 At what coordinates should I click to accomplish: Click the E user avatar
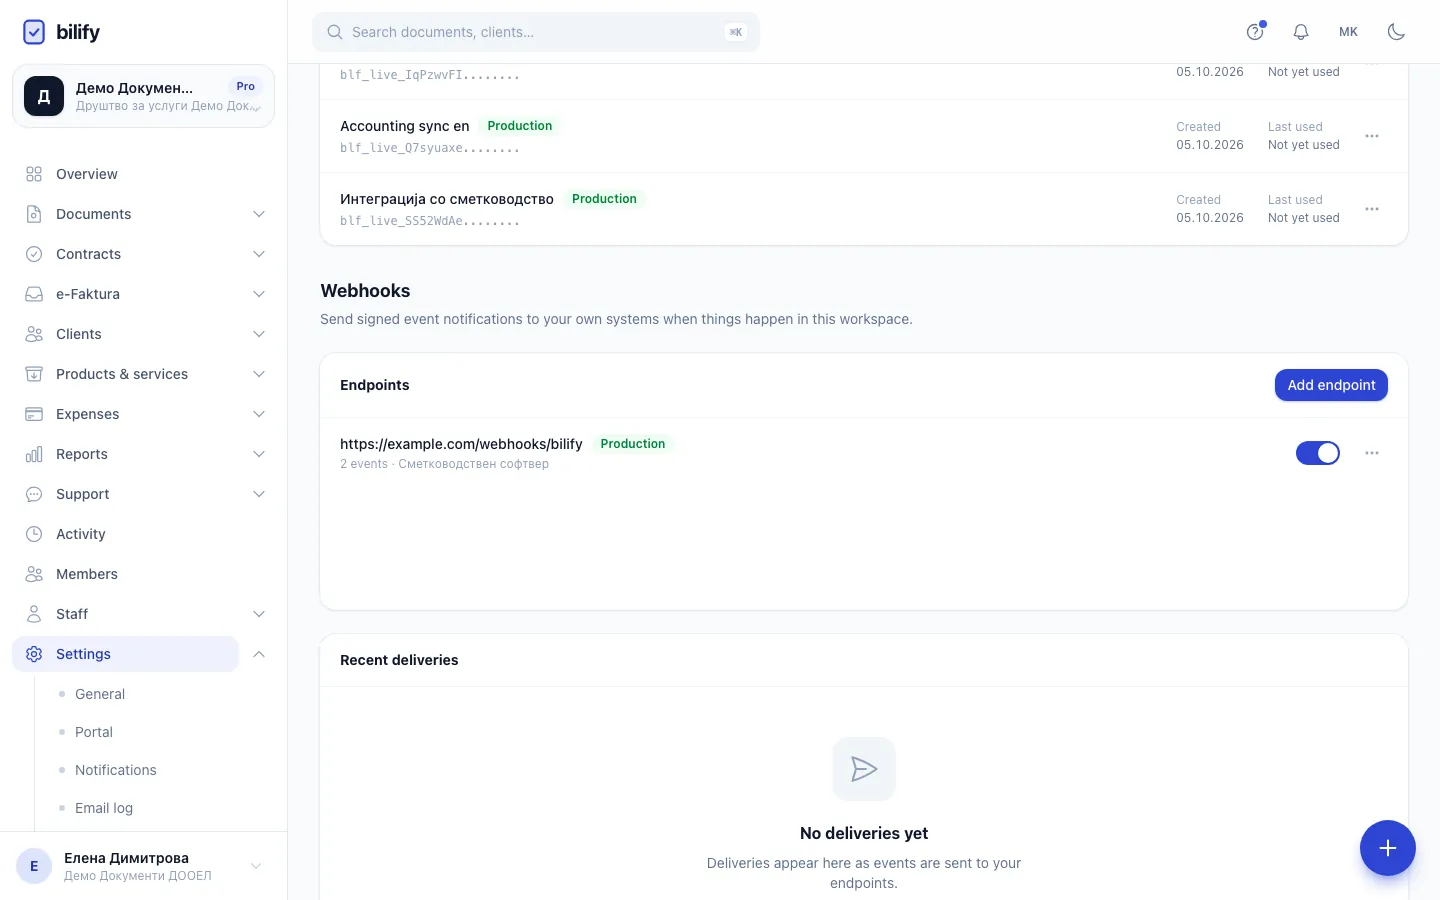click(x=34, y=866)
